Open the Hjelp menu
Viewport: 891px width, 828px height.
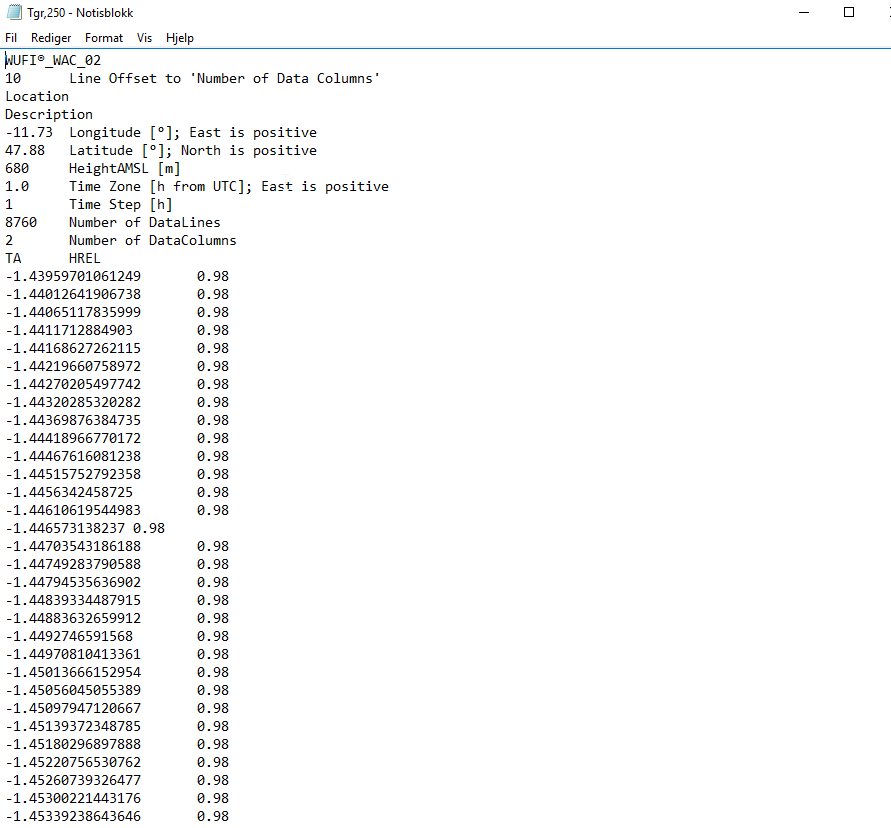(180, 37)
